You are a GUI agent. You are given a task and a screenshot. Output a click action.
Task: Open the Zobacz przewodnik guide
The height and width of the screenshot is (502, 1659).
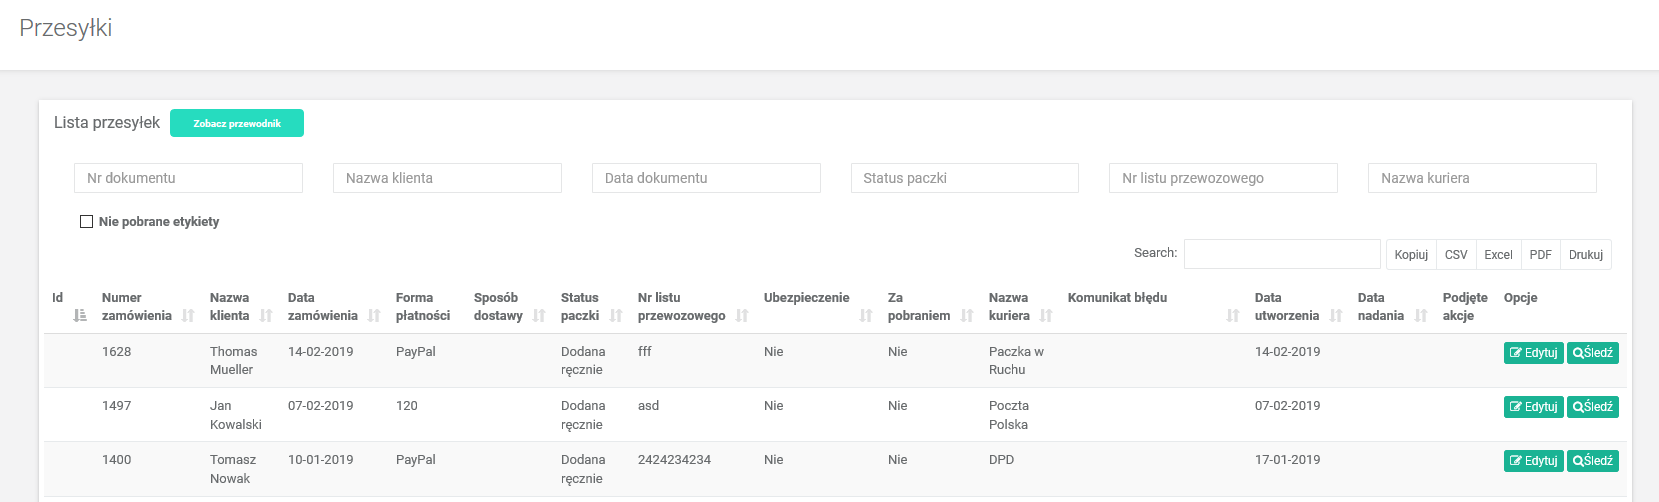click(x=237, y=124)
